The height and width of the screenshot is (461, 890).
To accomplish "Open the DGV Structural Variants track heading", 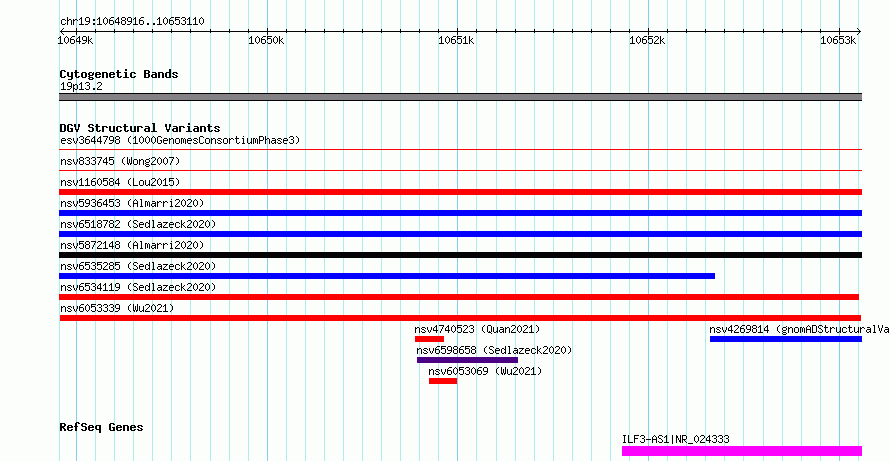I will pos(140,128).
